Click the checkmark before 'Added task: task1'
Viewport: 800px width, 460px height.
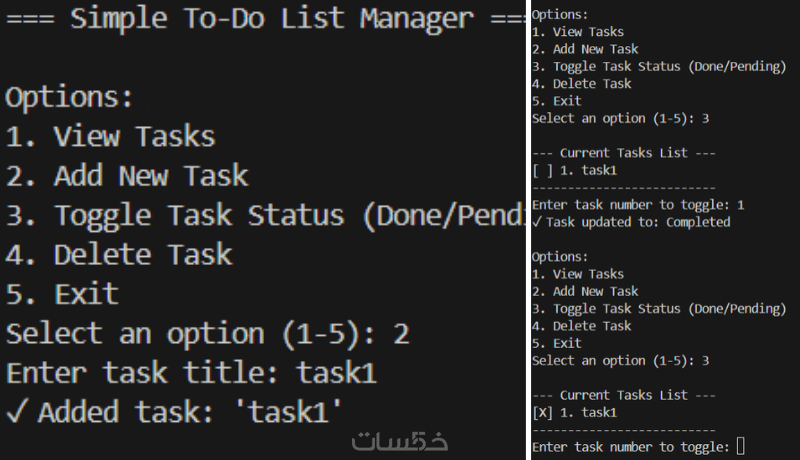click(x=16, y=411)
